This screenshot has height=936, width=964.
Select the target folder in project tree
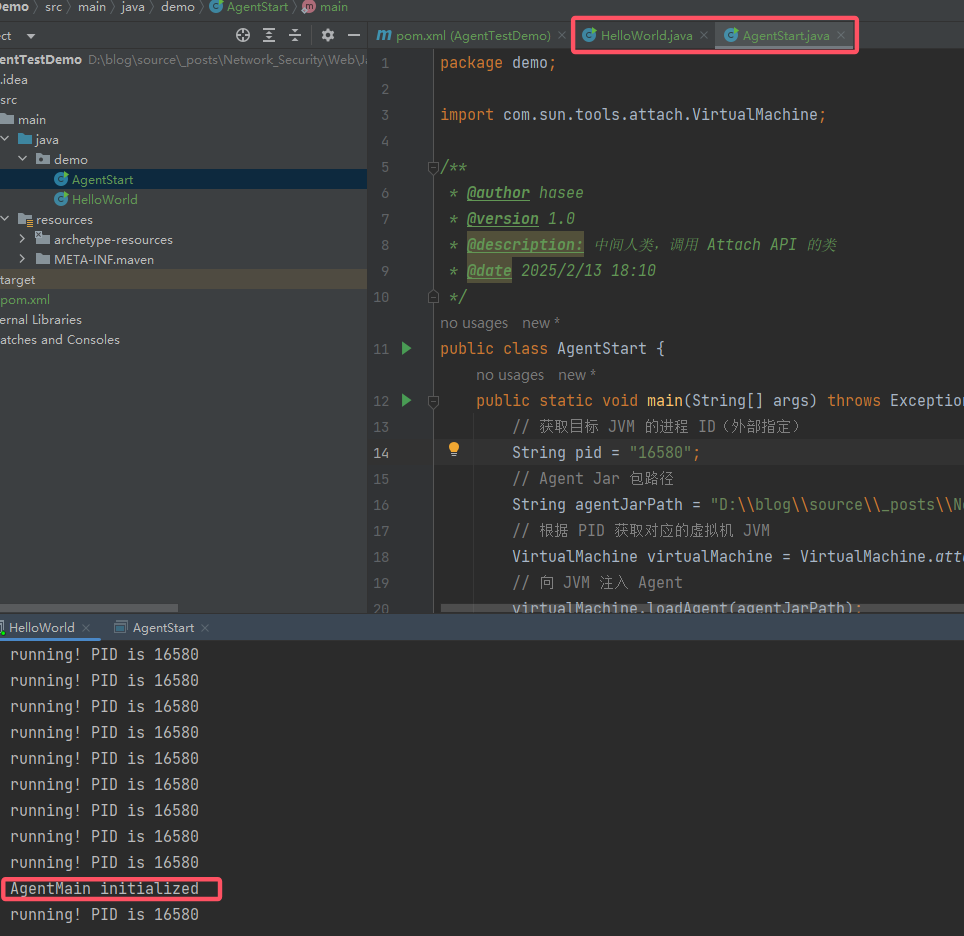click(x=183, y=279)
